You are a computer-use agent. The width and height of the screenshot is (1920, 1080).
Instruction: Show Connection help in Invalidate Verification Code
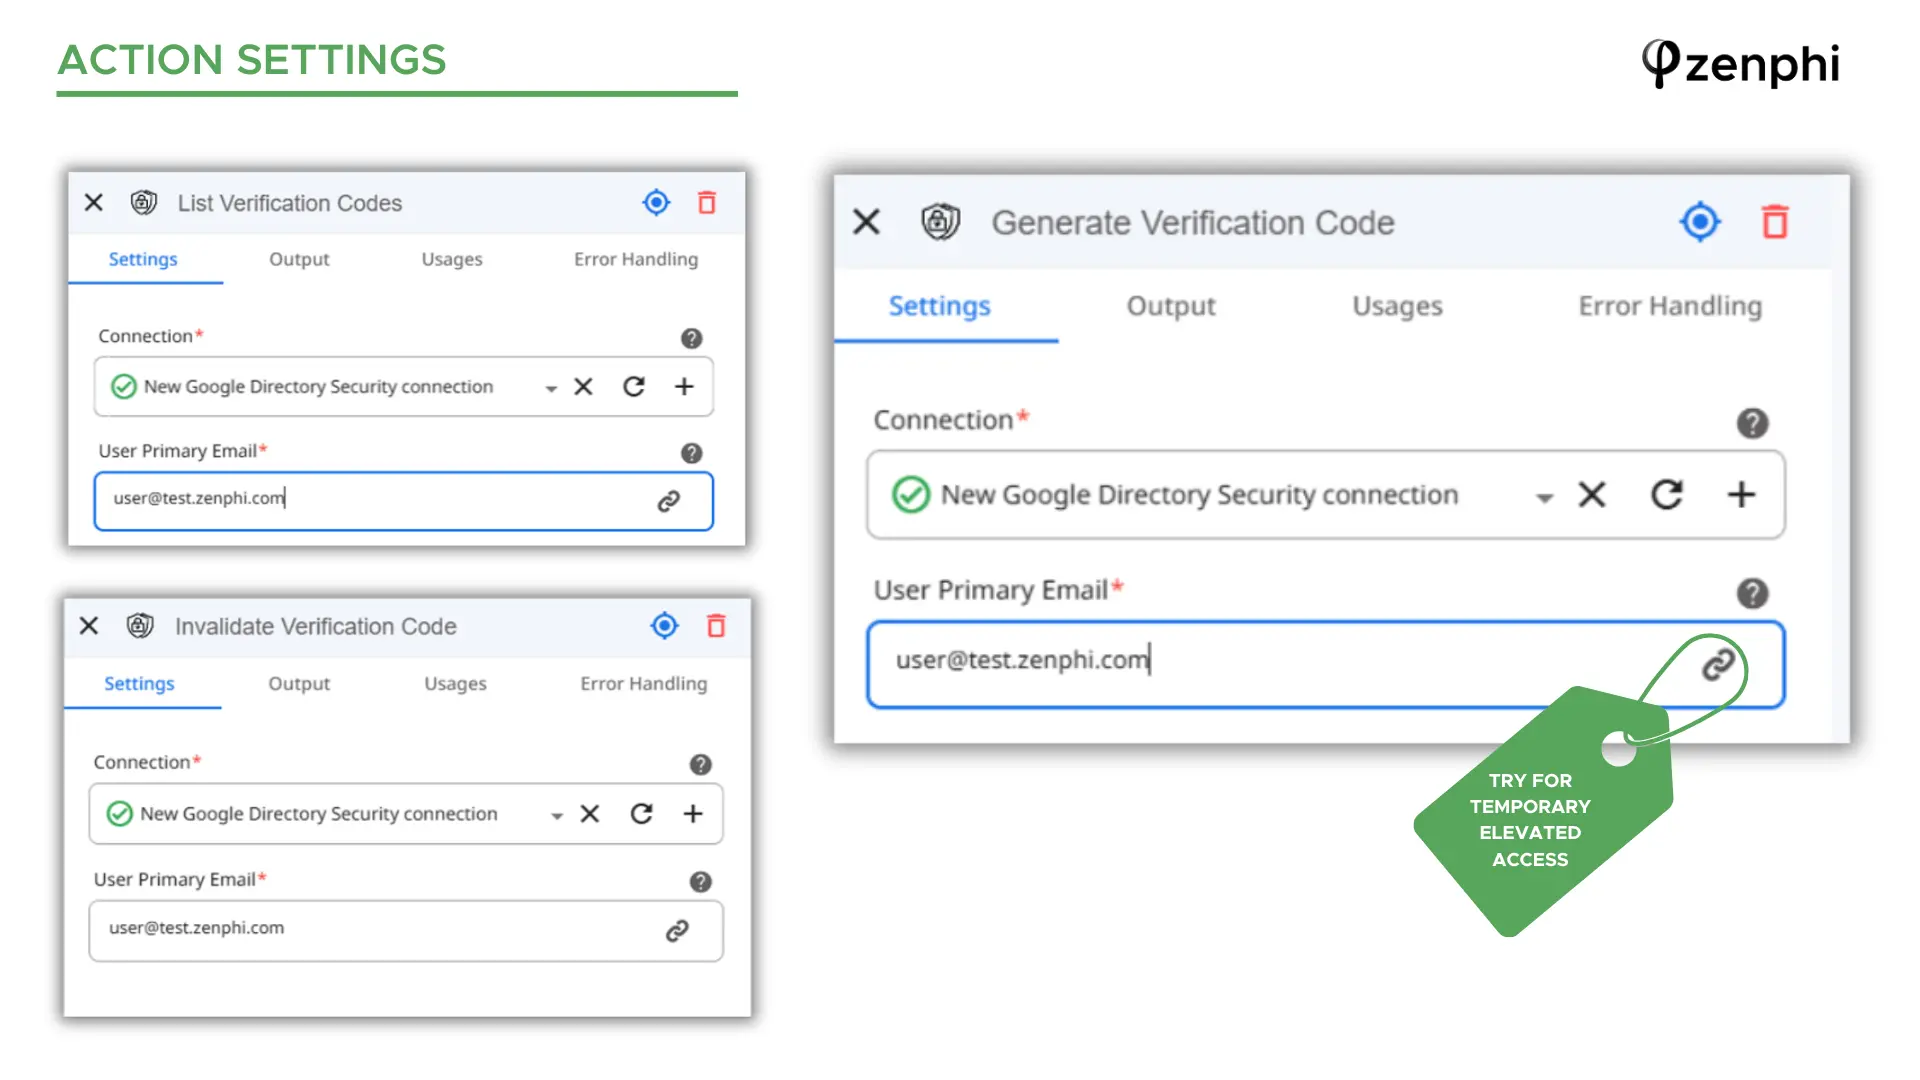pyautogui.click(x=700, y=765)
